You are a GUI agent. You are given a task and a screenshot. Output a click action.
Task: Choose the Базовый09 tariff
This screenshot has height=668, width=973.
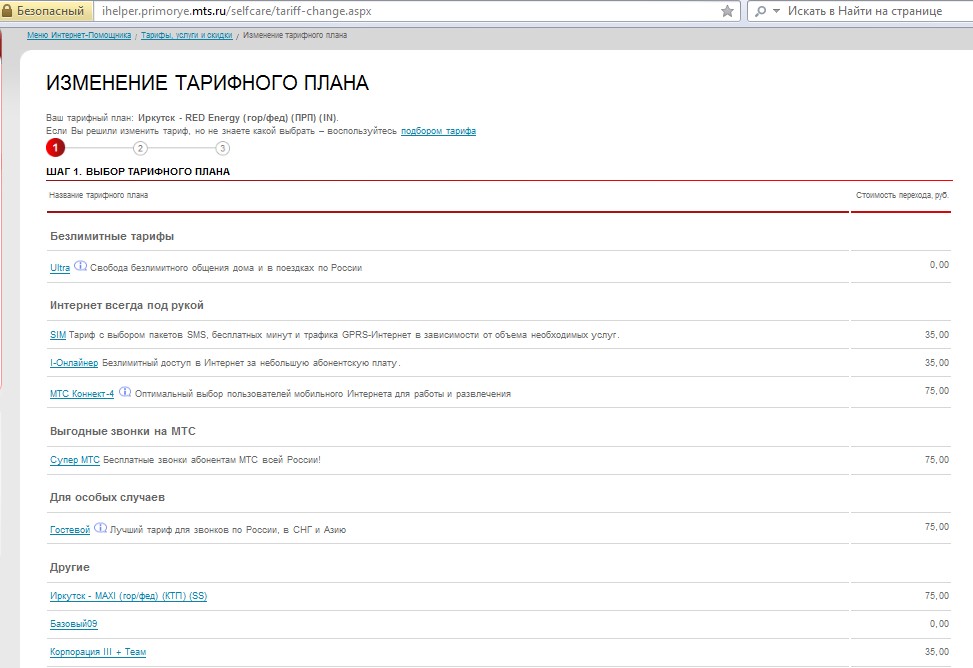[x=74, y=624]
